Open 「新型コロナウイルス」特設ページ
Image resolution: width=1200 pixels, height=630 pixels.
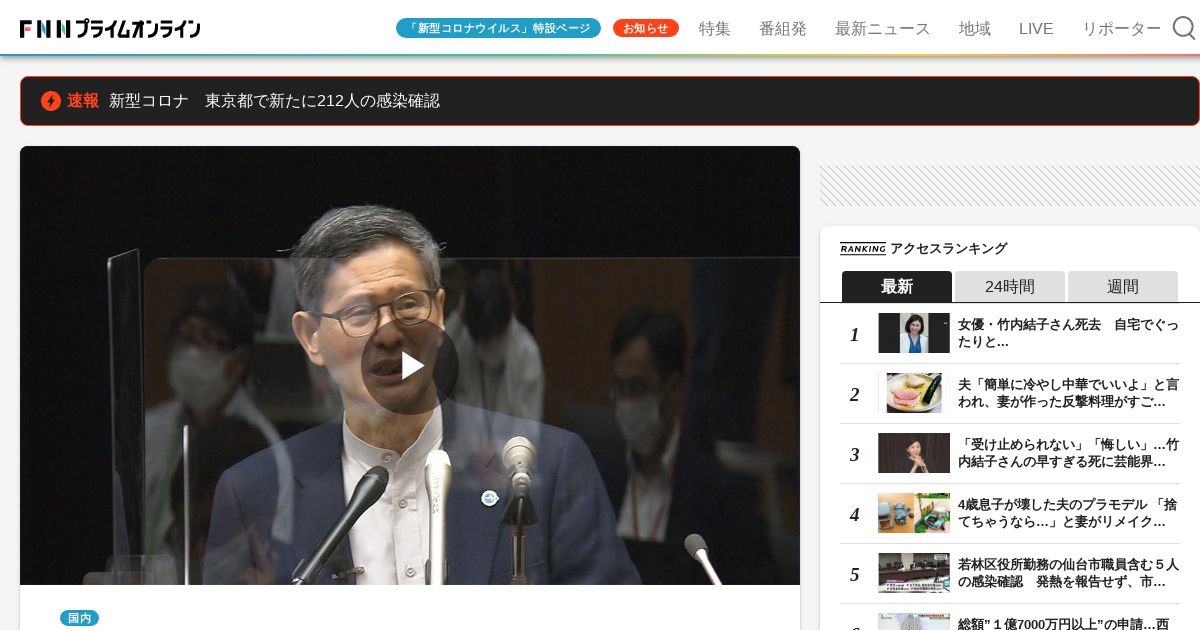(x=498, y=28)
